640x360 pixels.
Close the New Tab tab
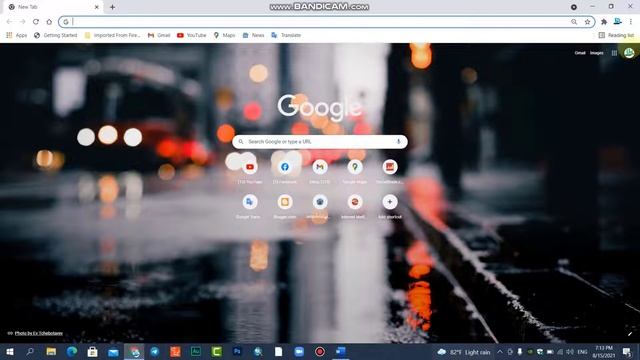97,7
